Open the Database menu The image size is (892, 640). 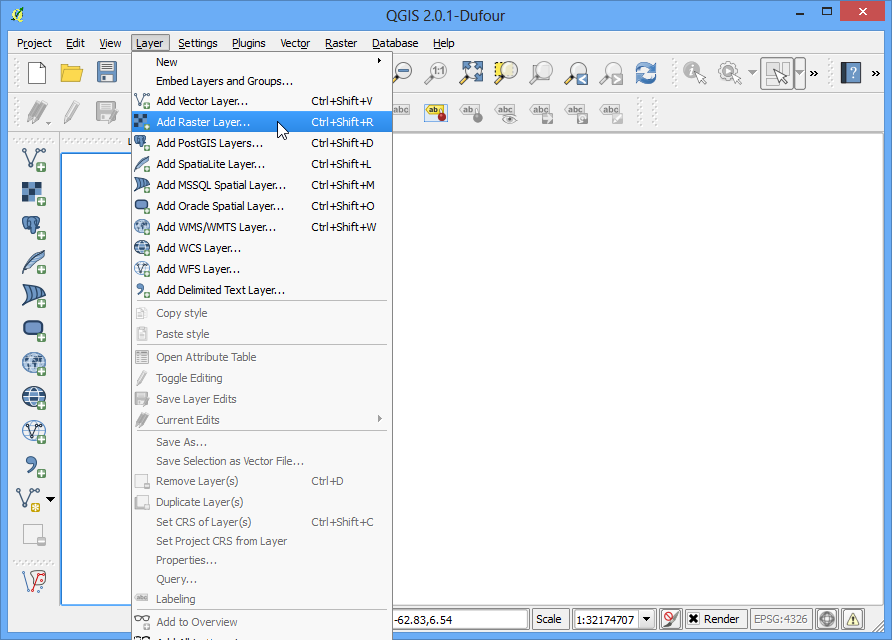click(395, 43)
